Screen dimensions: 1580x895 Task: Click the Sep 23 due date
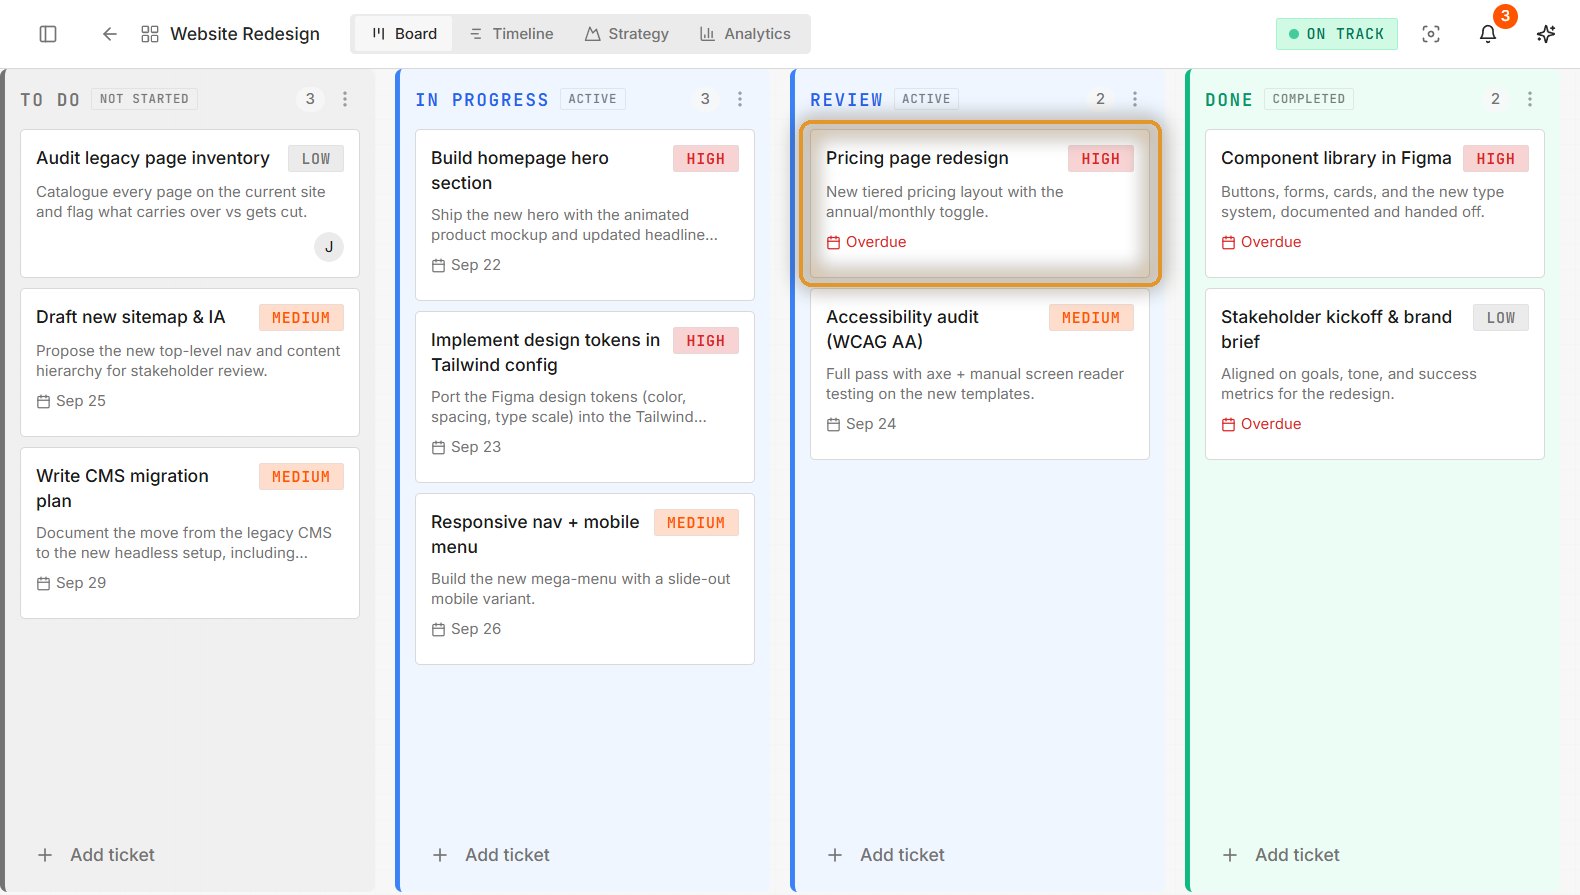[466, 447]
